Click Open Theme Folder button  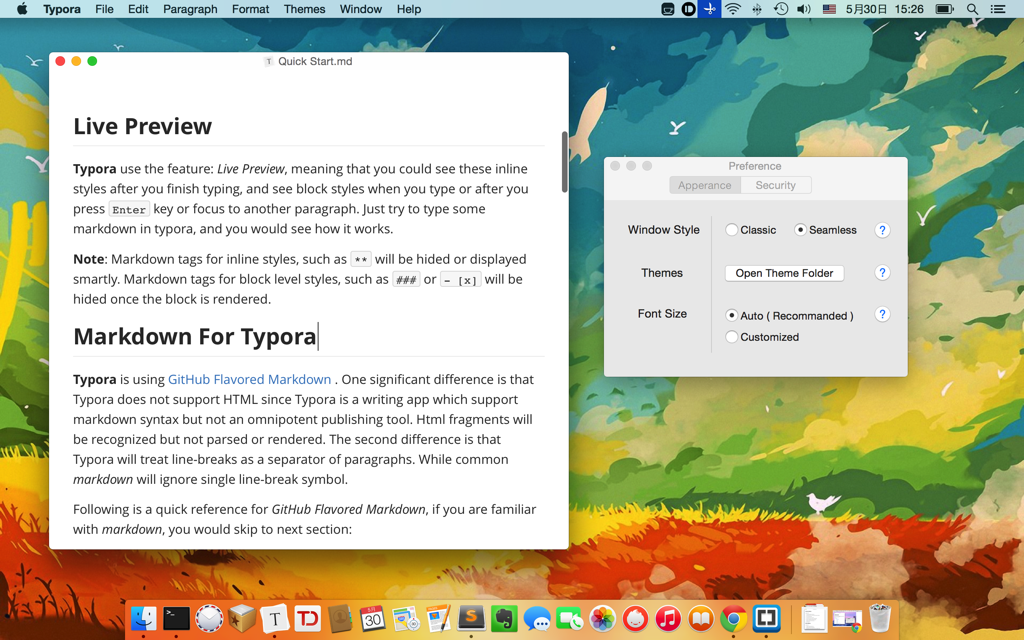point(784,273)
